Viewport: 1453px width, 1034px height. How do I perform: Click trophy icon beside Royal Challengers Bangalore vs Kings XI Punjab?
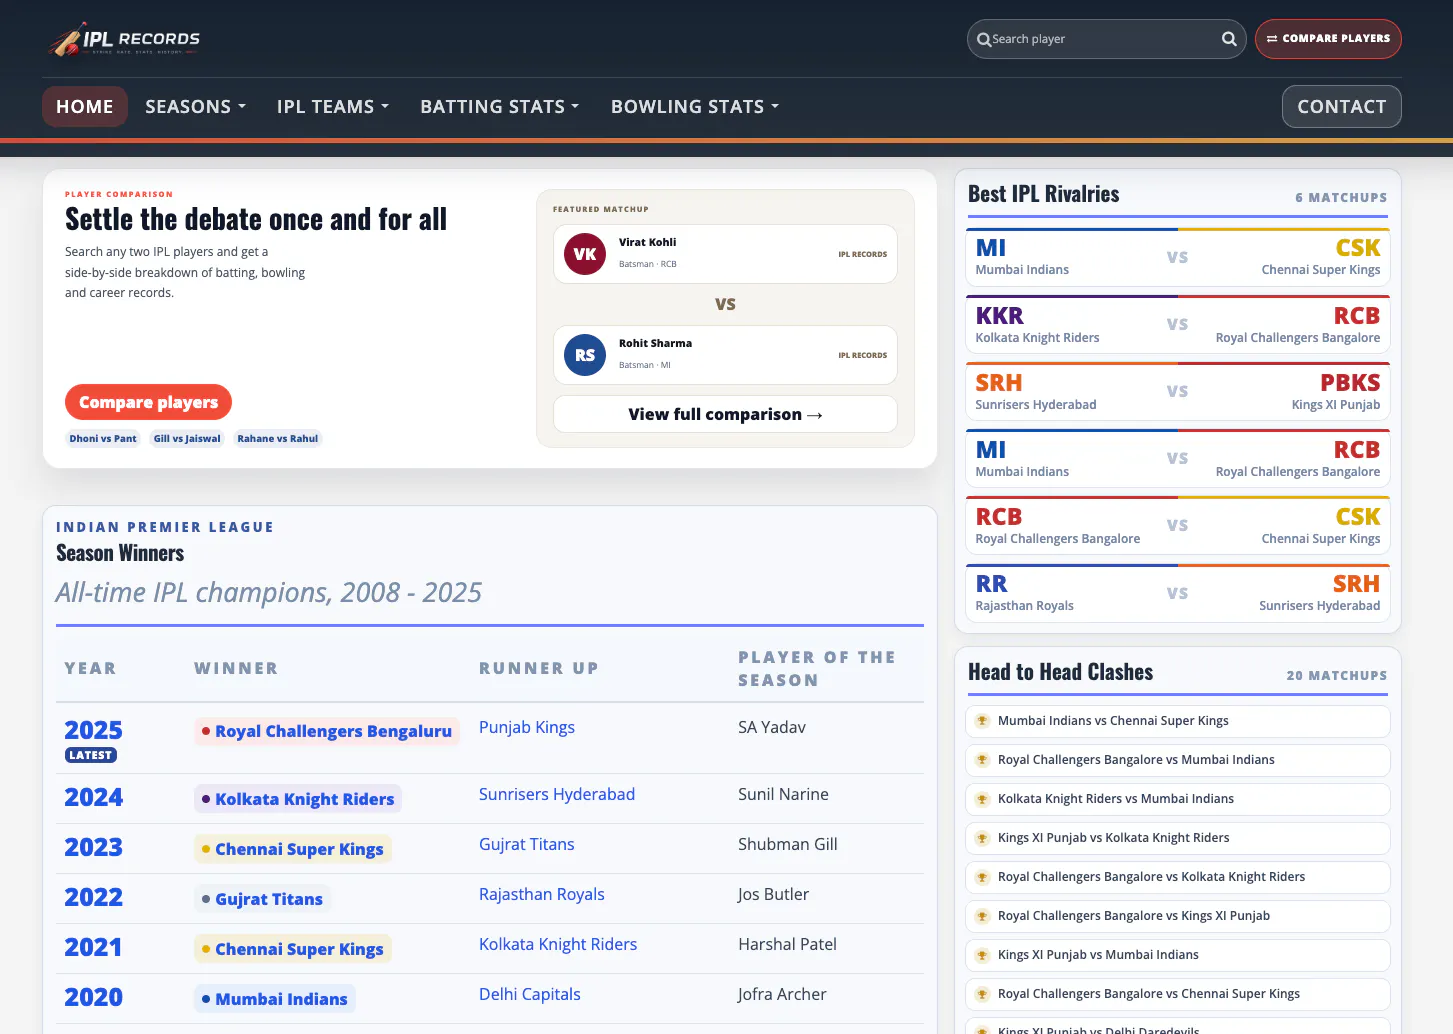click(982, 916)
